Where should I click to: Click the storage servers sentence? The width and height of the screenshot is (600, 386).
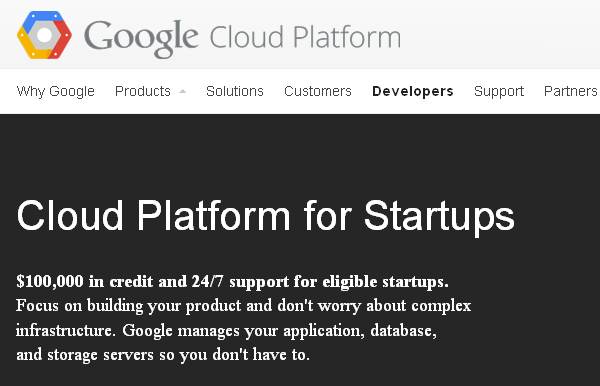pos(163,355)
